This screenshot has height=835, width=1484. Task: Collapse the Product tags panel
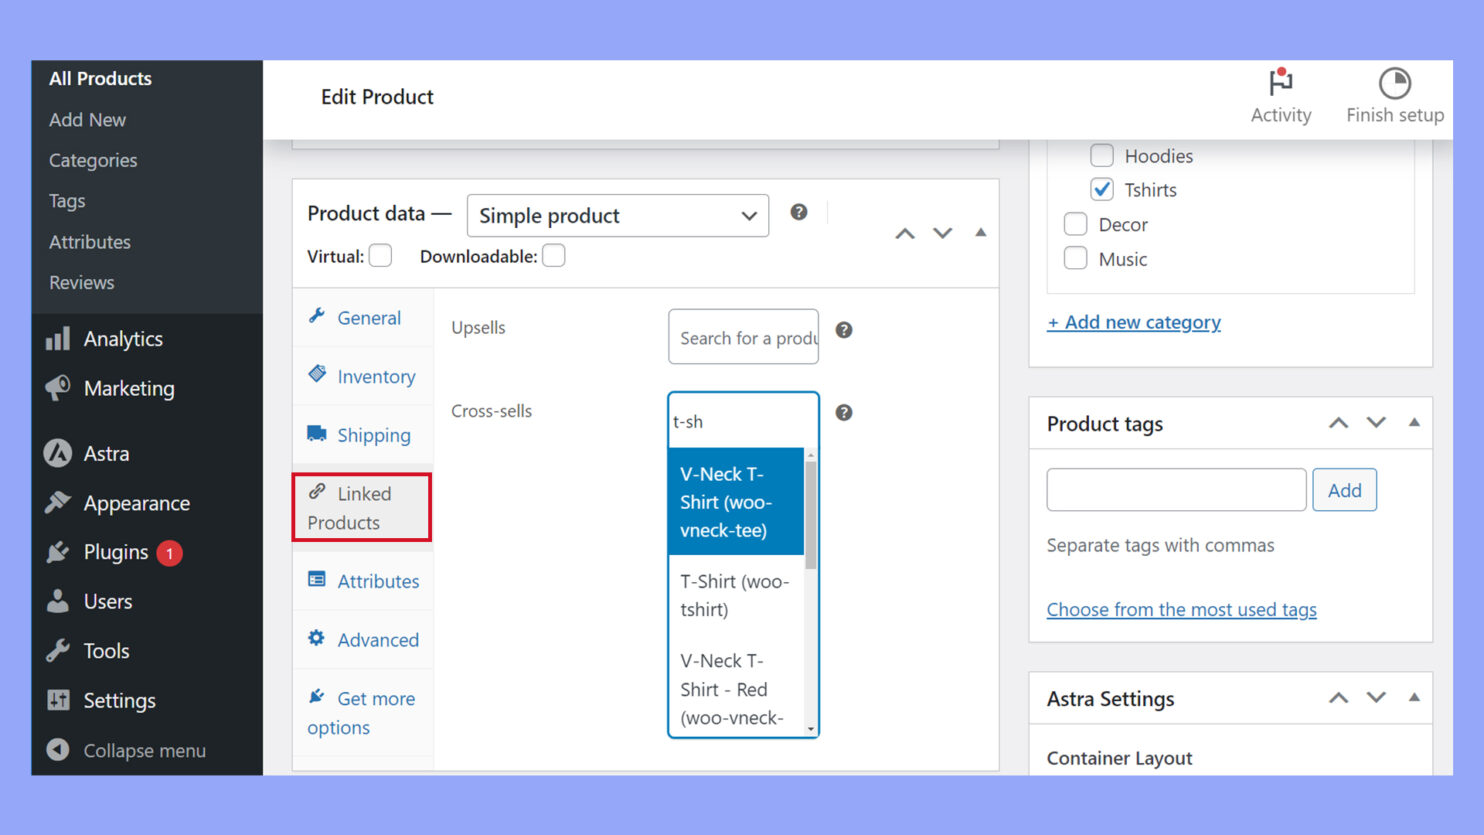tap(1414, 423)
